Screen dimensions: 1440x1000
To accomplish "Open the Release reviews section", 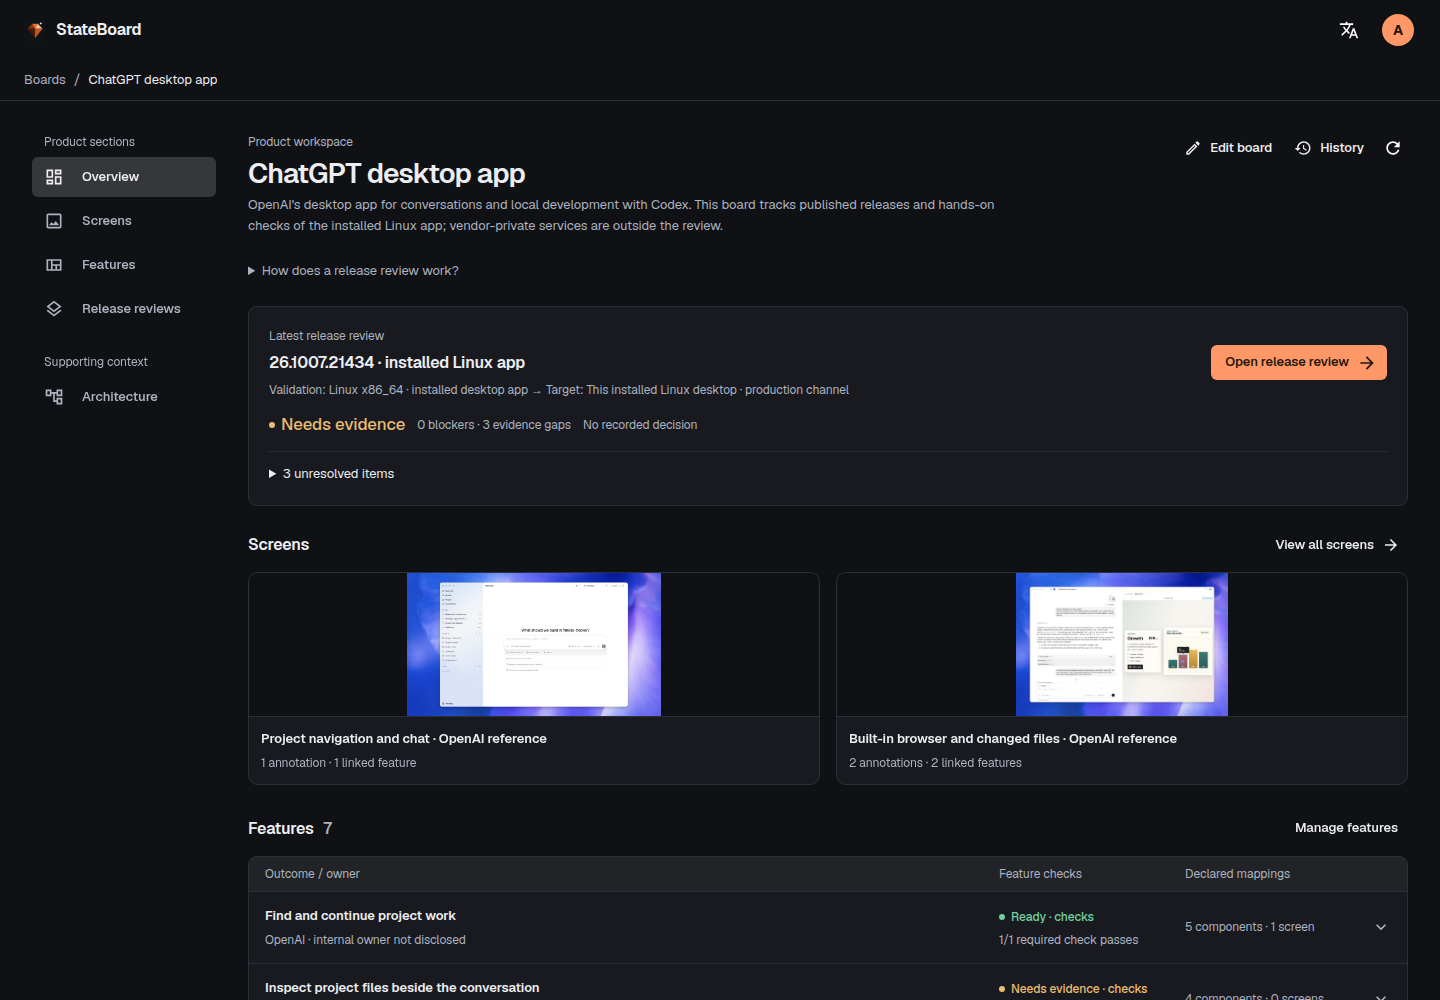I will (124, 309).
